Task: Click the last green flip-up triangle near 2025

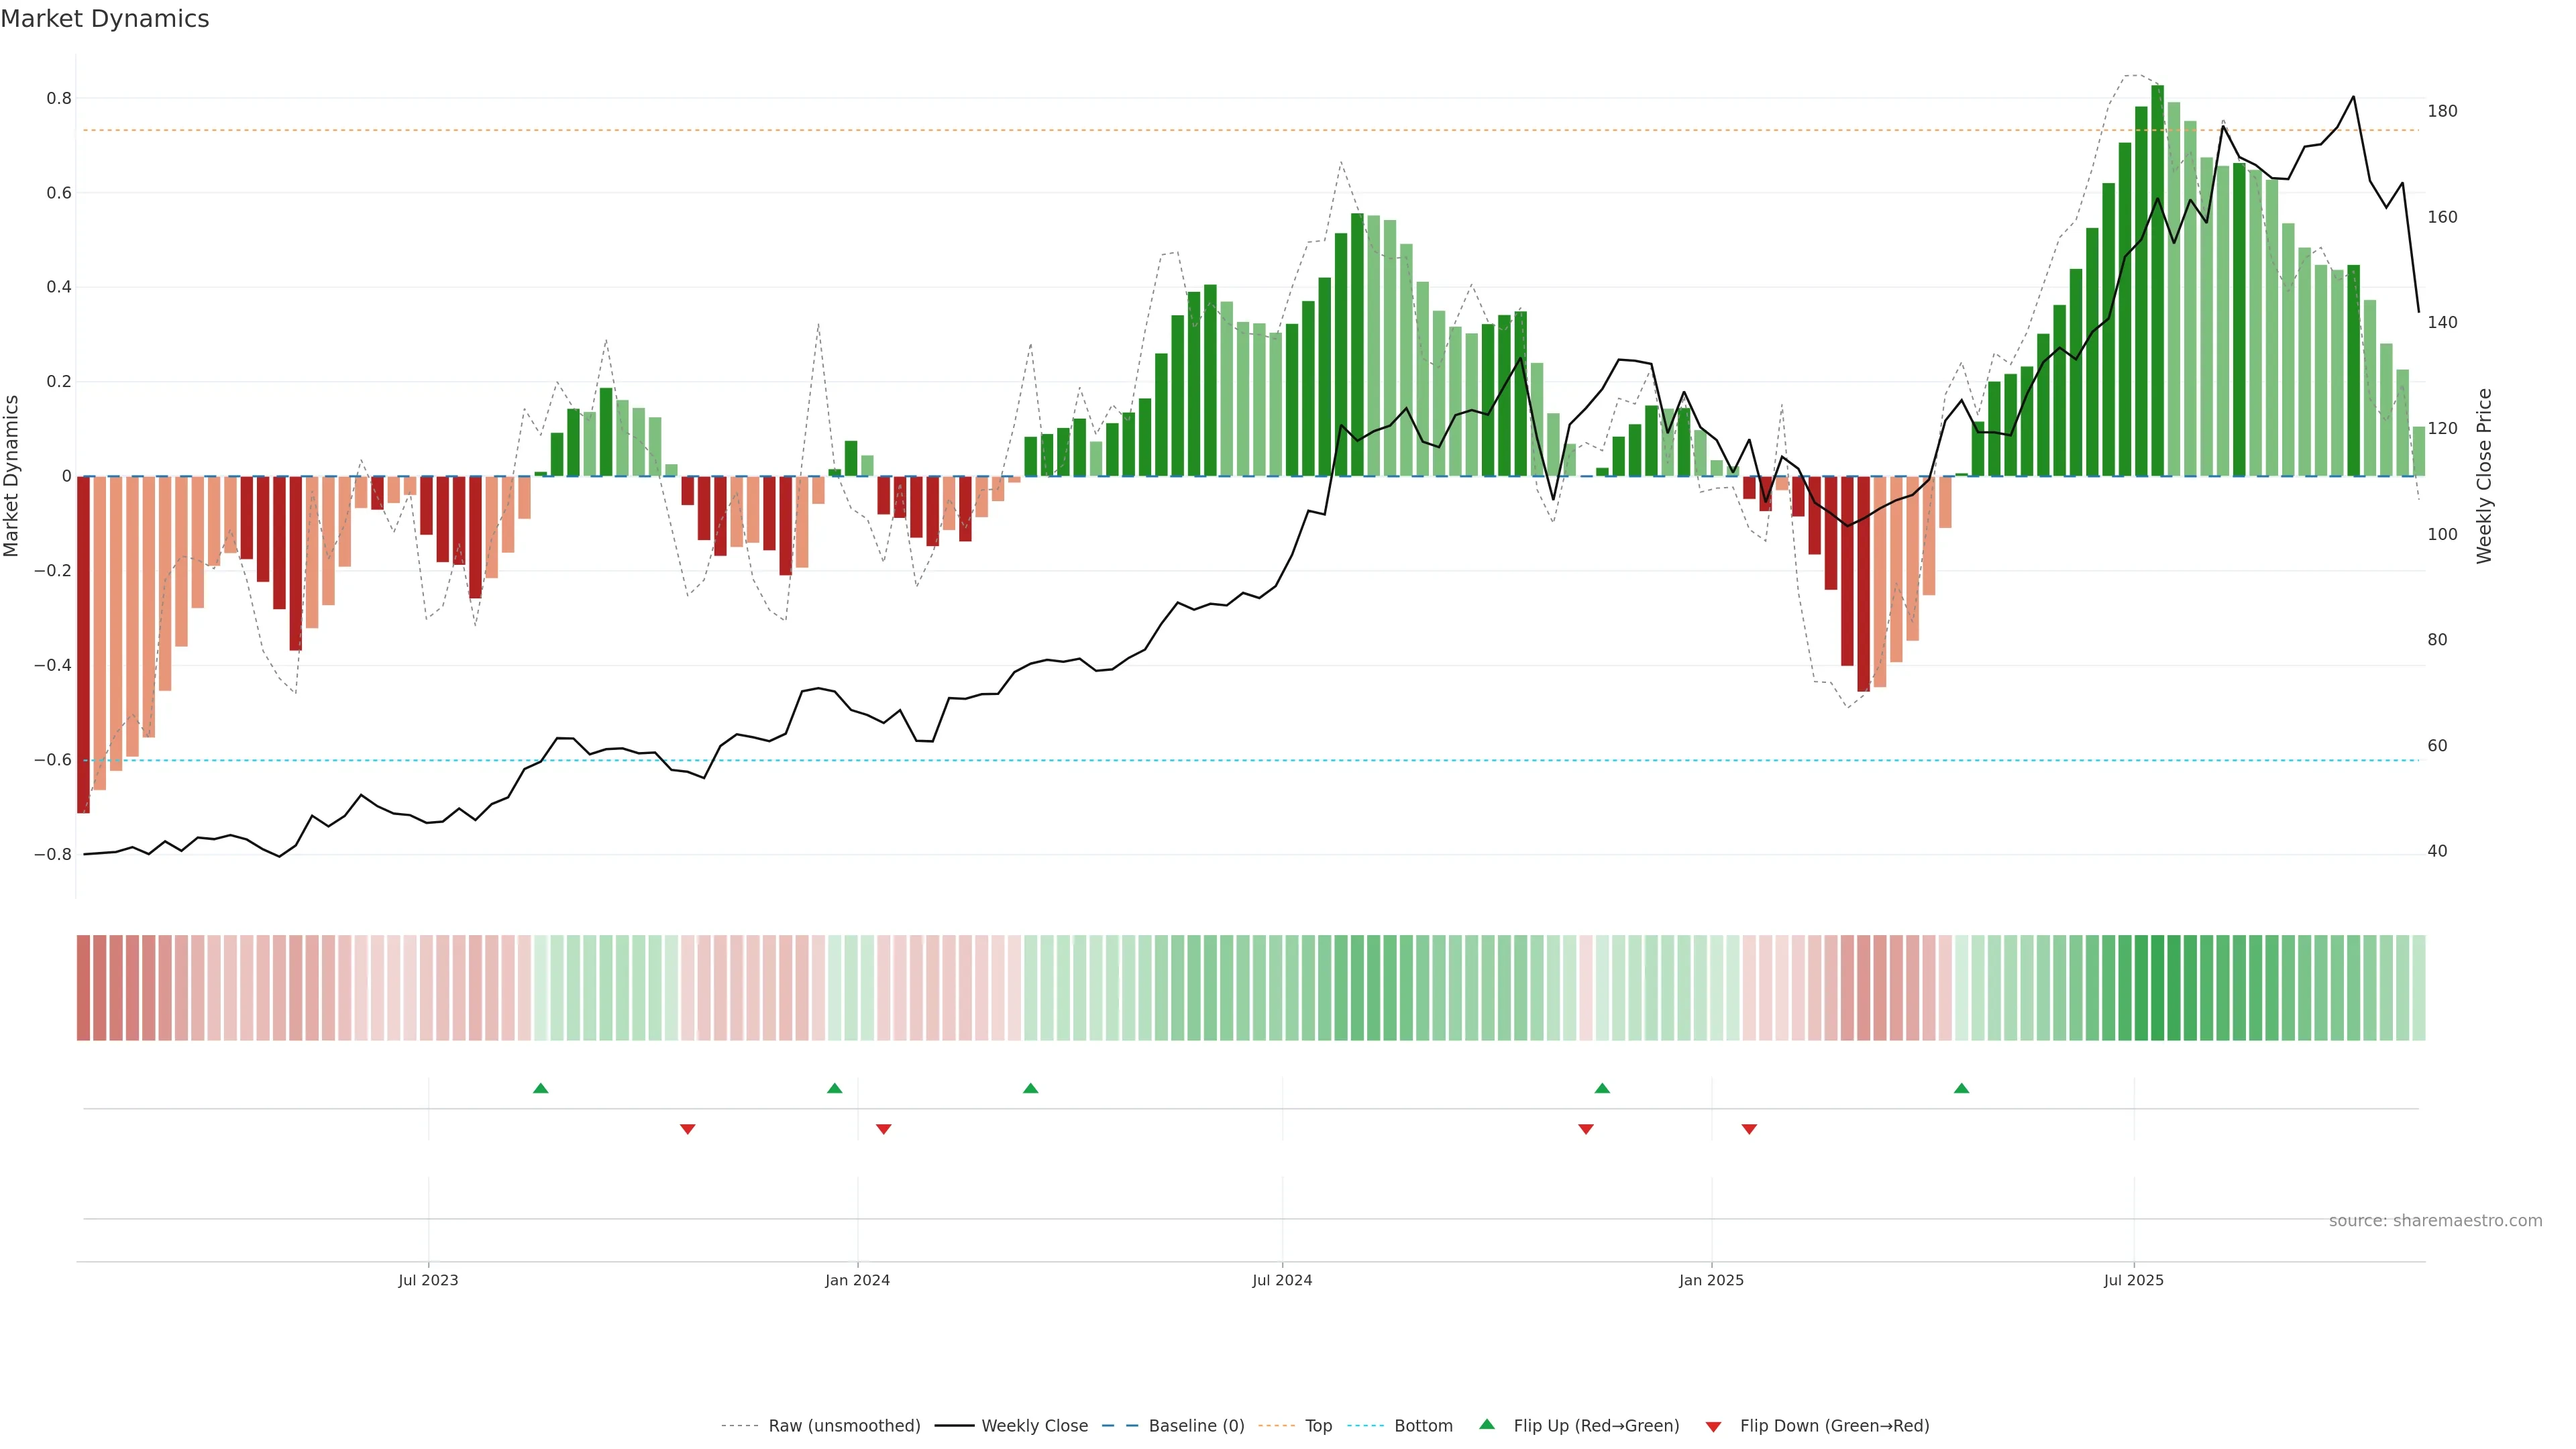Action: click(x=1961, y=1088)
